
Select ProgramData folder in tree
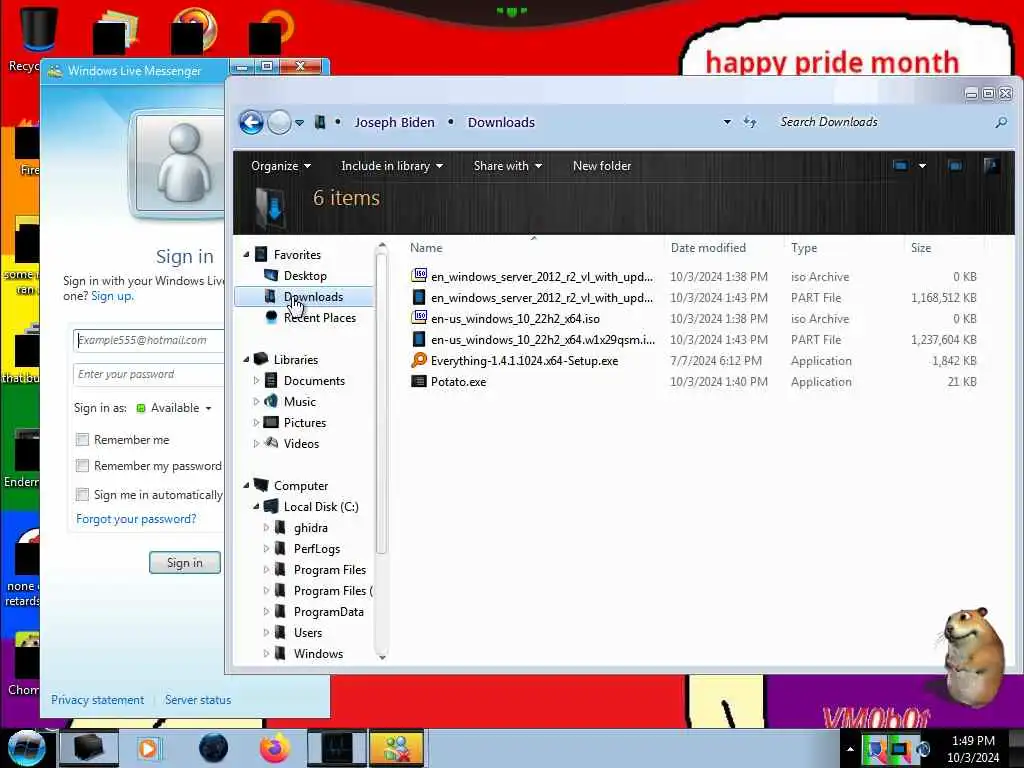pos(328,612)
